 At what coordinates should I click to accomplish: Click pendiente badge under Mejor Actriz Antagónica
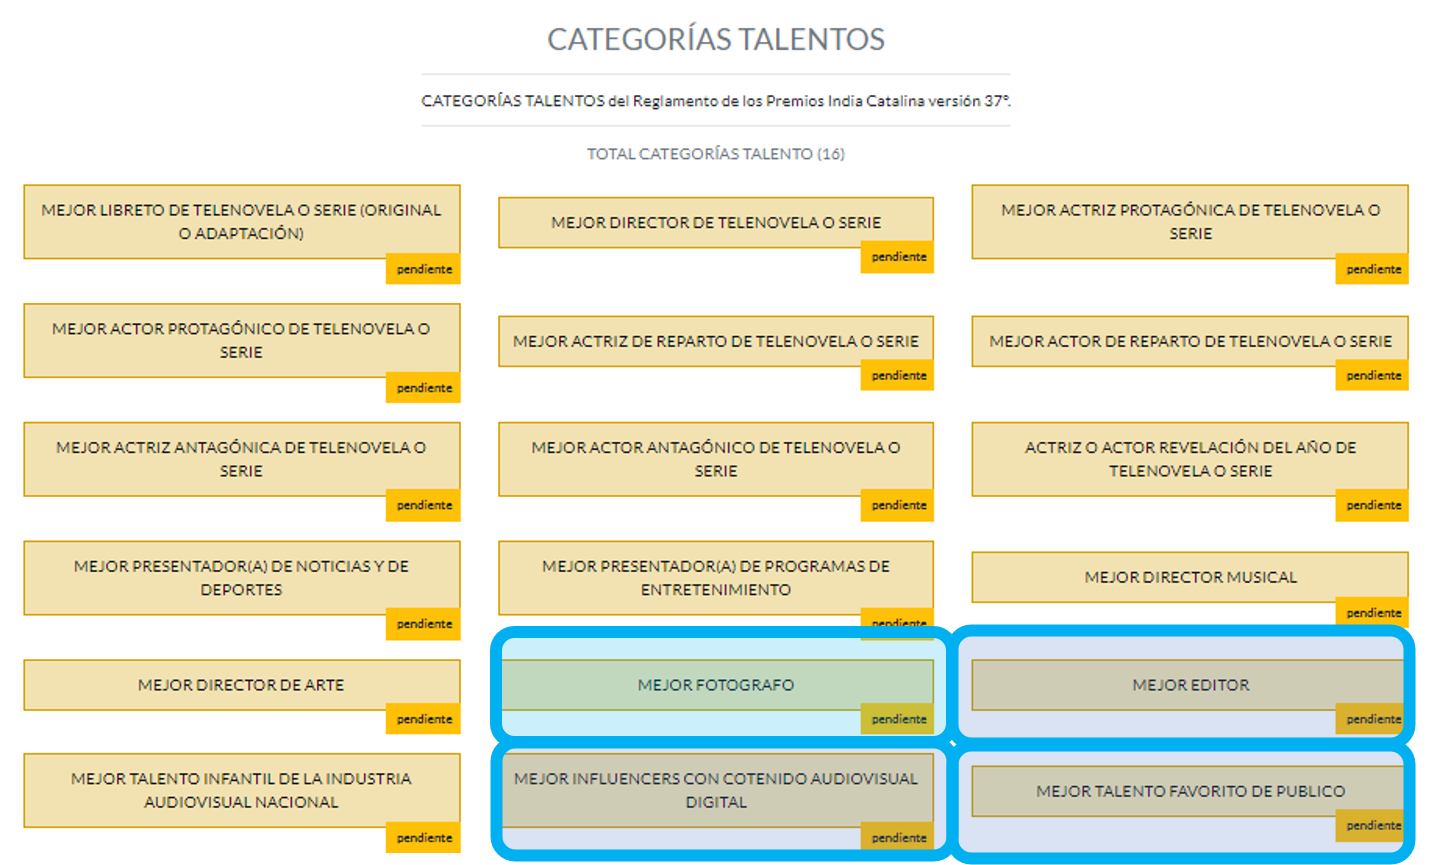tap(424, 506)
